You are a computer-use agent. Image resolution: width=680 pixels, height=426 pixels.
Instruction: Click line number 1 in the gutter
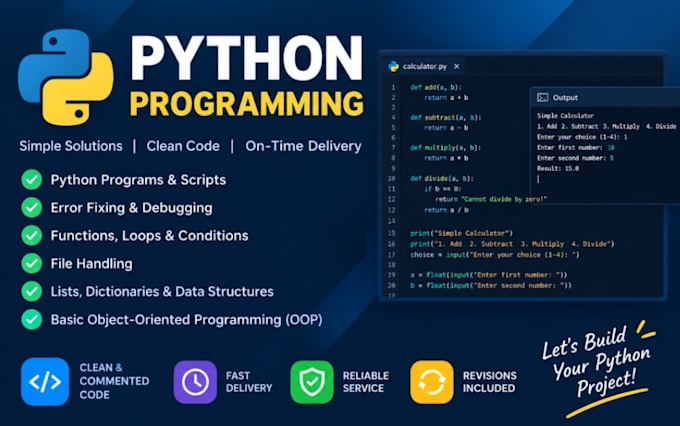(393, 87)
